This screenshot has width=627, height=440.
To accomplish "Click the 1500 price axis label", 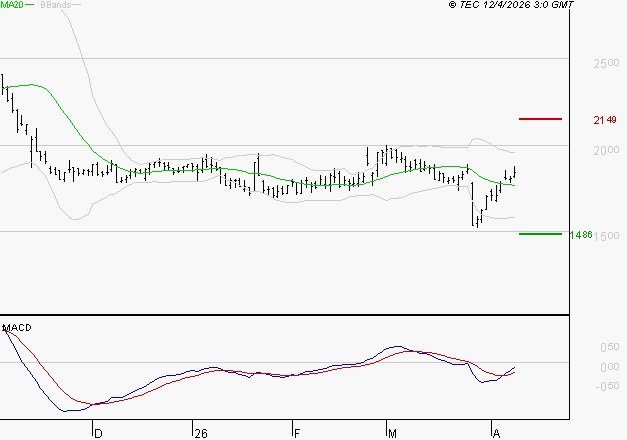I will click(x=606, y=236).
